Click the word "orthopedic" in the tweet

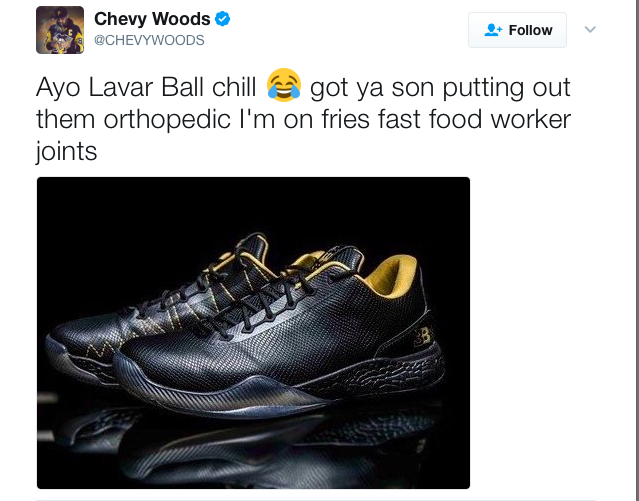pyautogui.click(x=167, y=119)
